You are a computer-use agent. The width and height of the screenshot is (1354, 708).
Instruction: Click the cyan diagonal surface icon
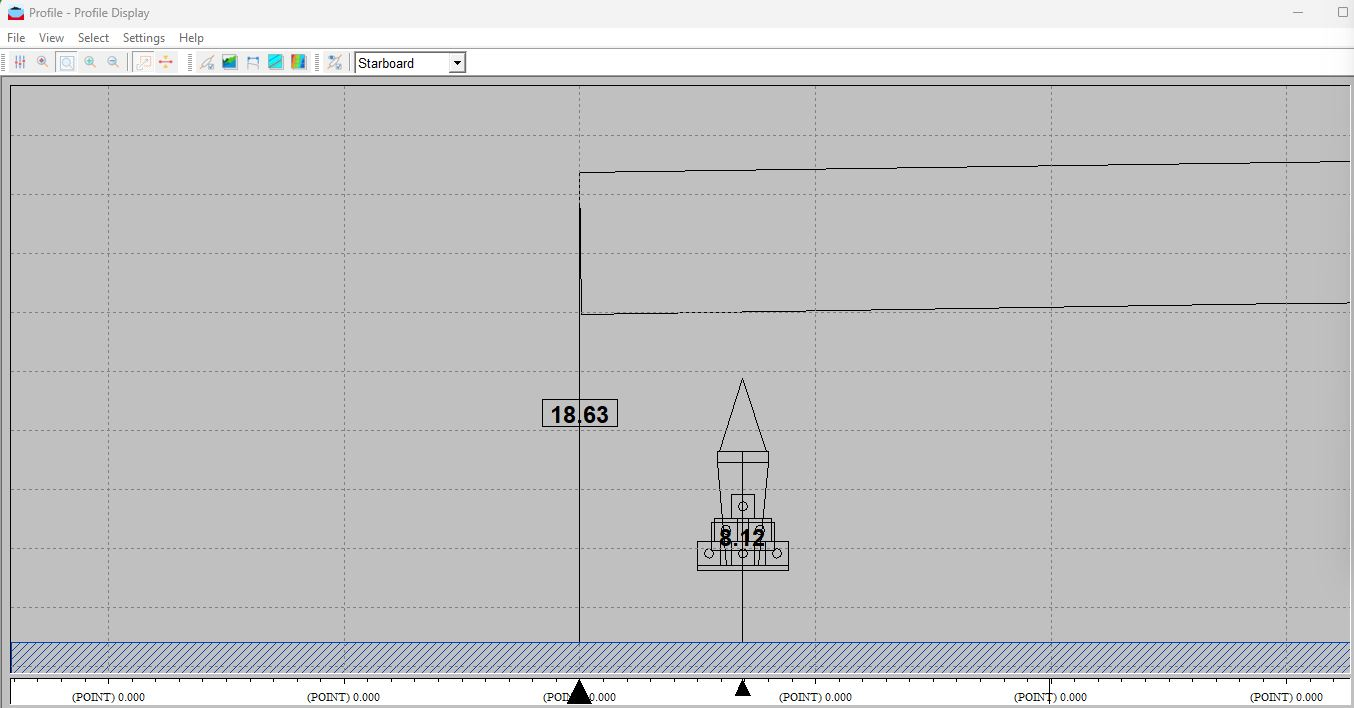[x=276, y=62]
